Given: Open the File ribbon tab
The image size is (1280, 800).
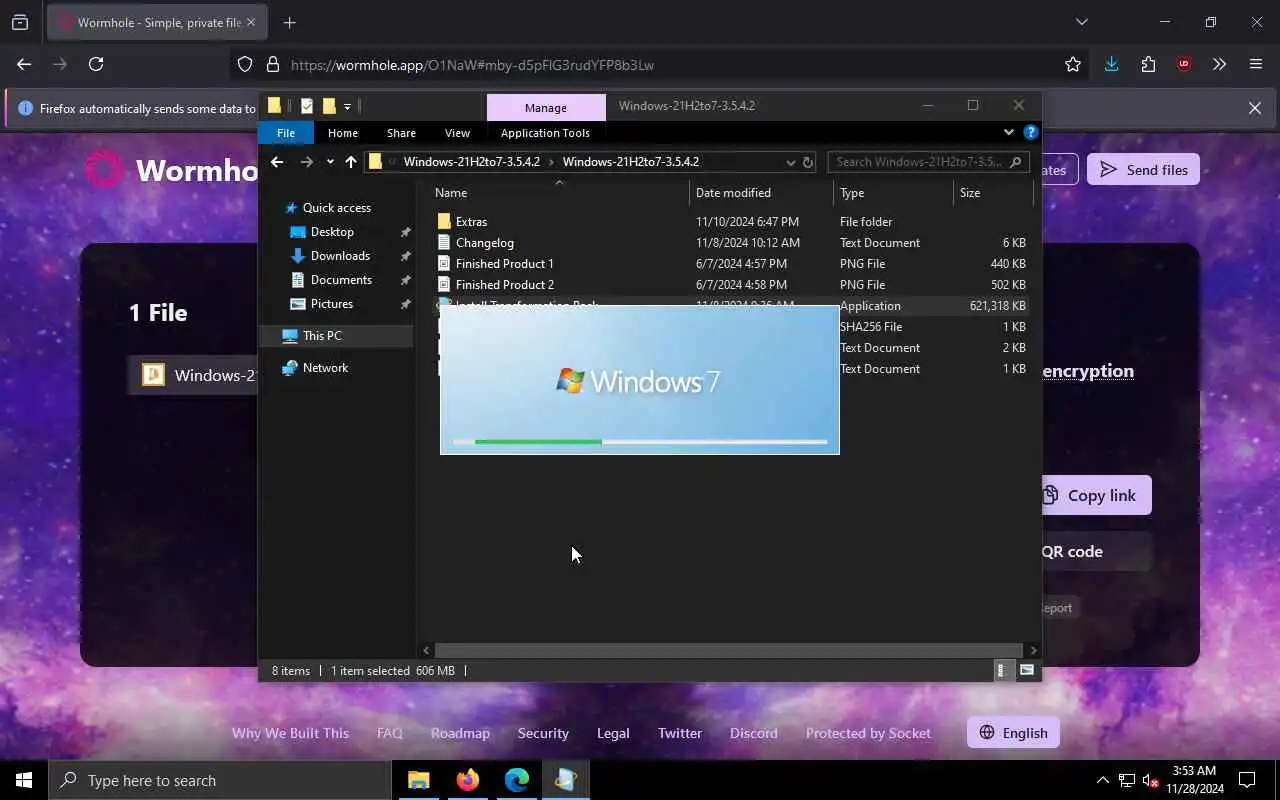Looking at the screenshot, I should [x=286, y=132].
